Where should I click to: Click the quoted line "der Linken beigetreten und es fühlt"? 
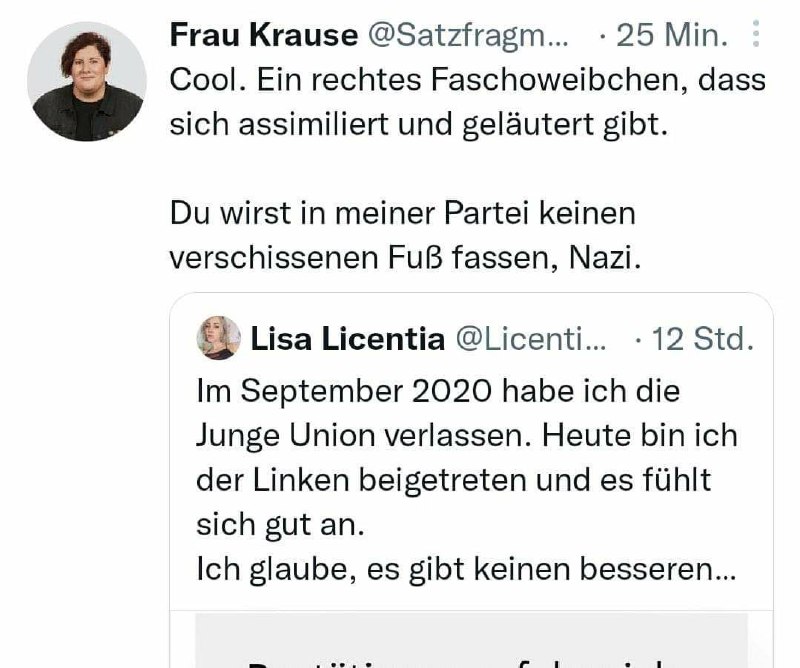[454, 479]
